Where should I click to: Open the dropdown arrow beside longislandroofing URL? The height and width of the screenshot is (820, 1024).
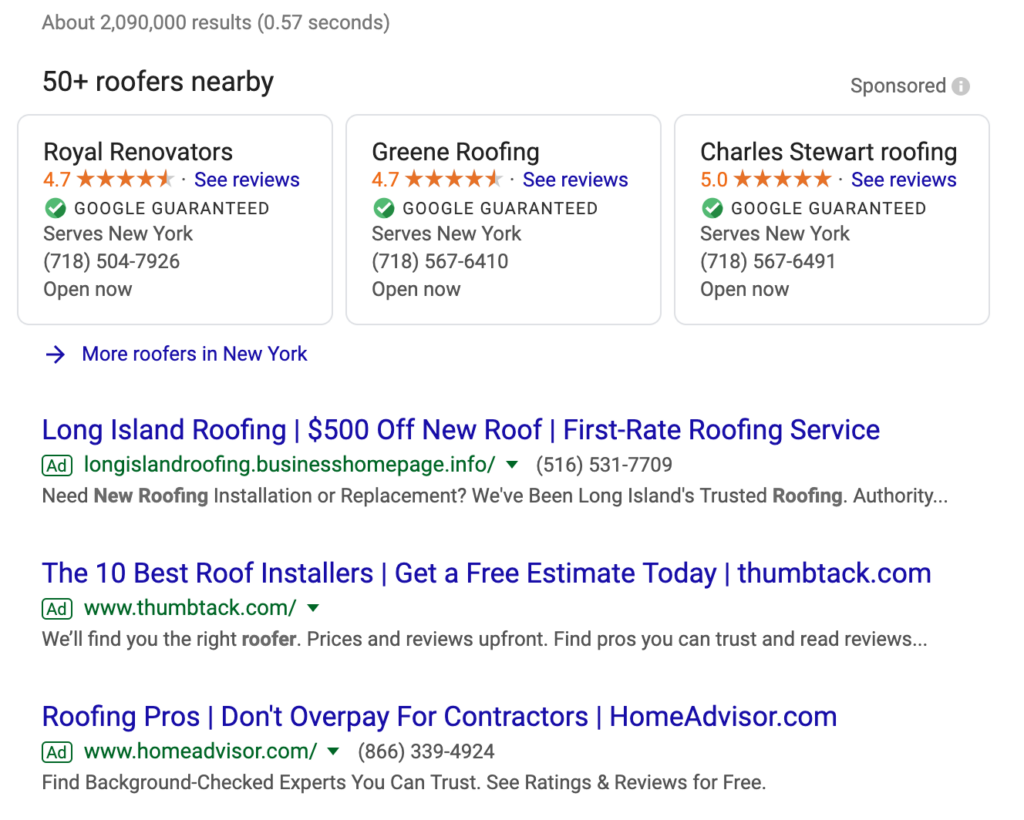511,465
